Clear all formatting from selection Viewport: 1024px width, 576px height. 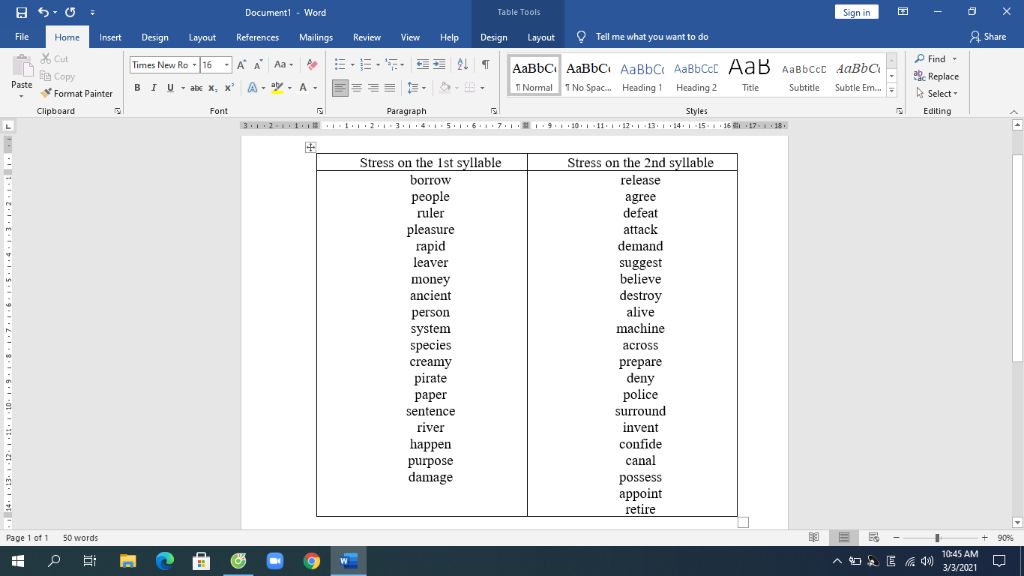point(312,65)
